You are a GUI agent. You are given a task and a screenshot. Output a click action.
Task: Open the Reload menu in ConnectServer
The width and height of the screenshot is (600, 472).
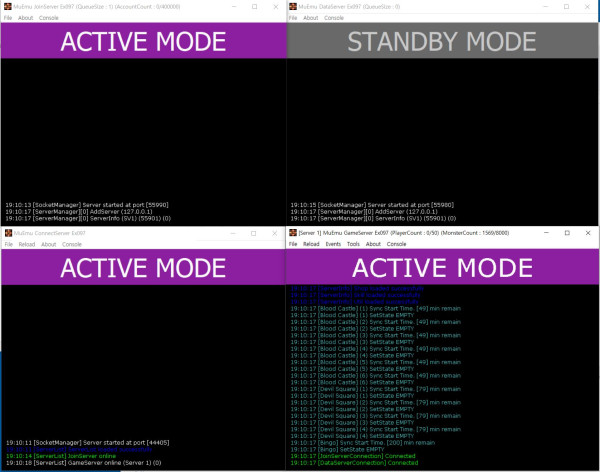click(26, 244)
